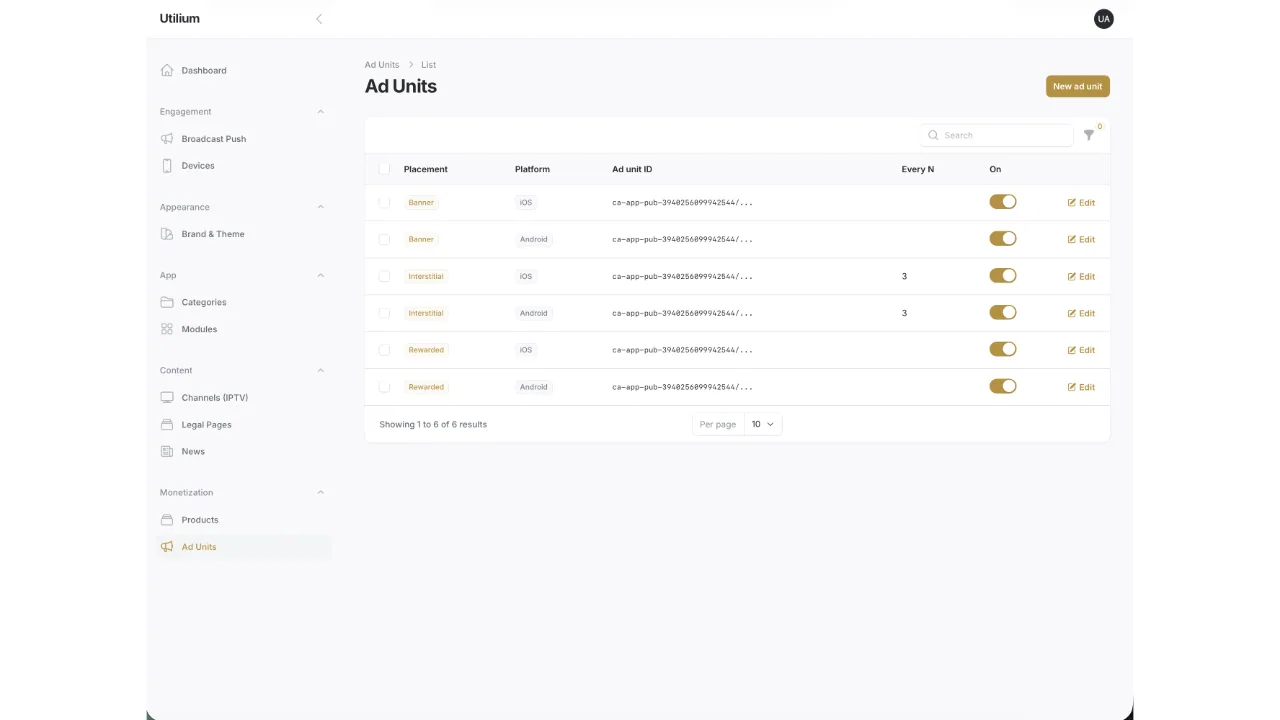Click the News newspaper icon

pyautogui.click(x=167, y=452)
